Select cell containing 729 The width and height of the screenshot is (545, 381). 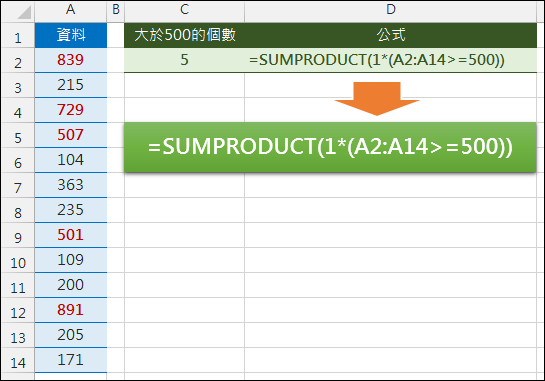click(71, 110)
